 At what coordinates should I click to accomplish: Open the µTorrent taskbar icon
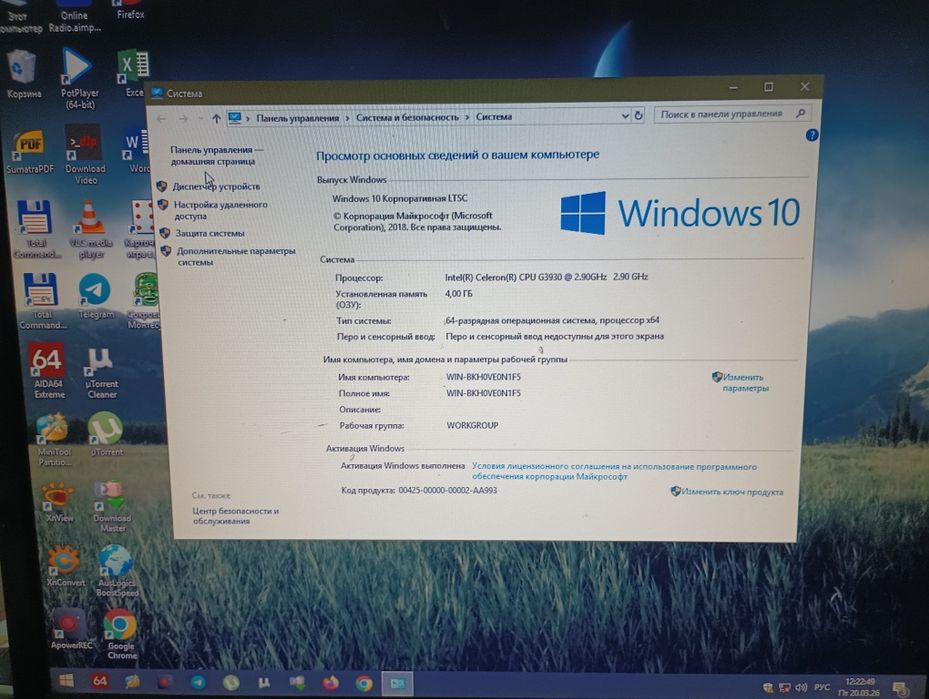tap(231, 683)
